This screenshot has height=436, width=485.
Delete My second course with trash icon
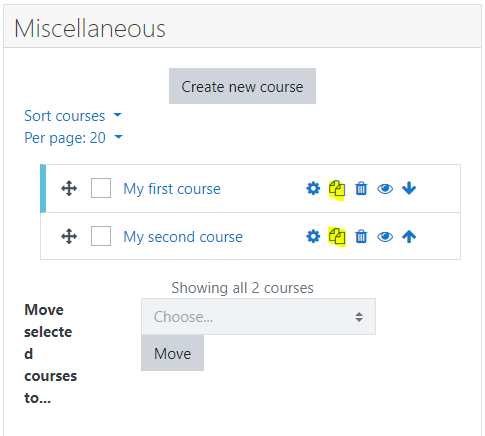pos(361,237)
